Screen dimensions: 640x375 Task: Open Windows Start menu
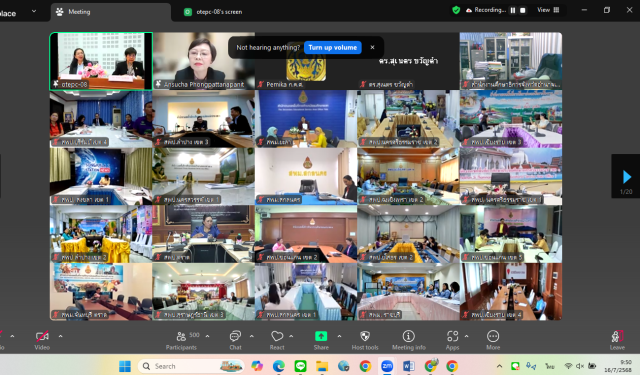pos(124,366)
